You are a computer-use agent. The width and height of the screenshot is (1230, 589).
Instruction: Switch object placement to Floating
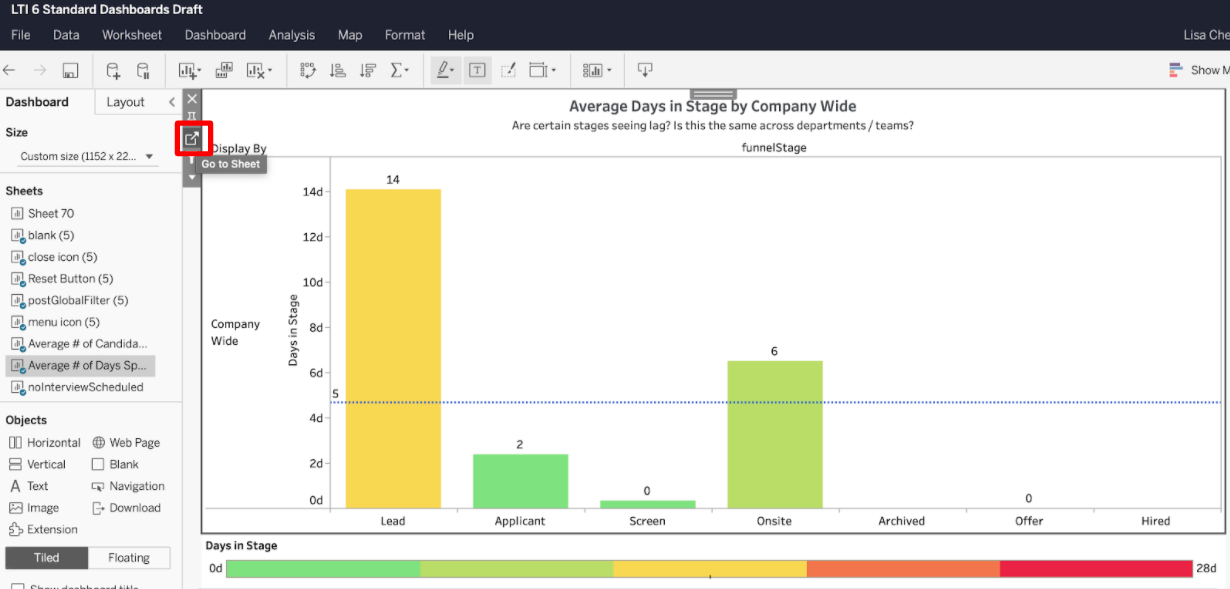tap(128, 557)
